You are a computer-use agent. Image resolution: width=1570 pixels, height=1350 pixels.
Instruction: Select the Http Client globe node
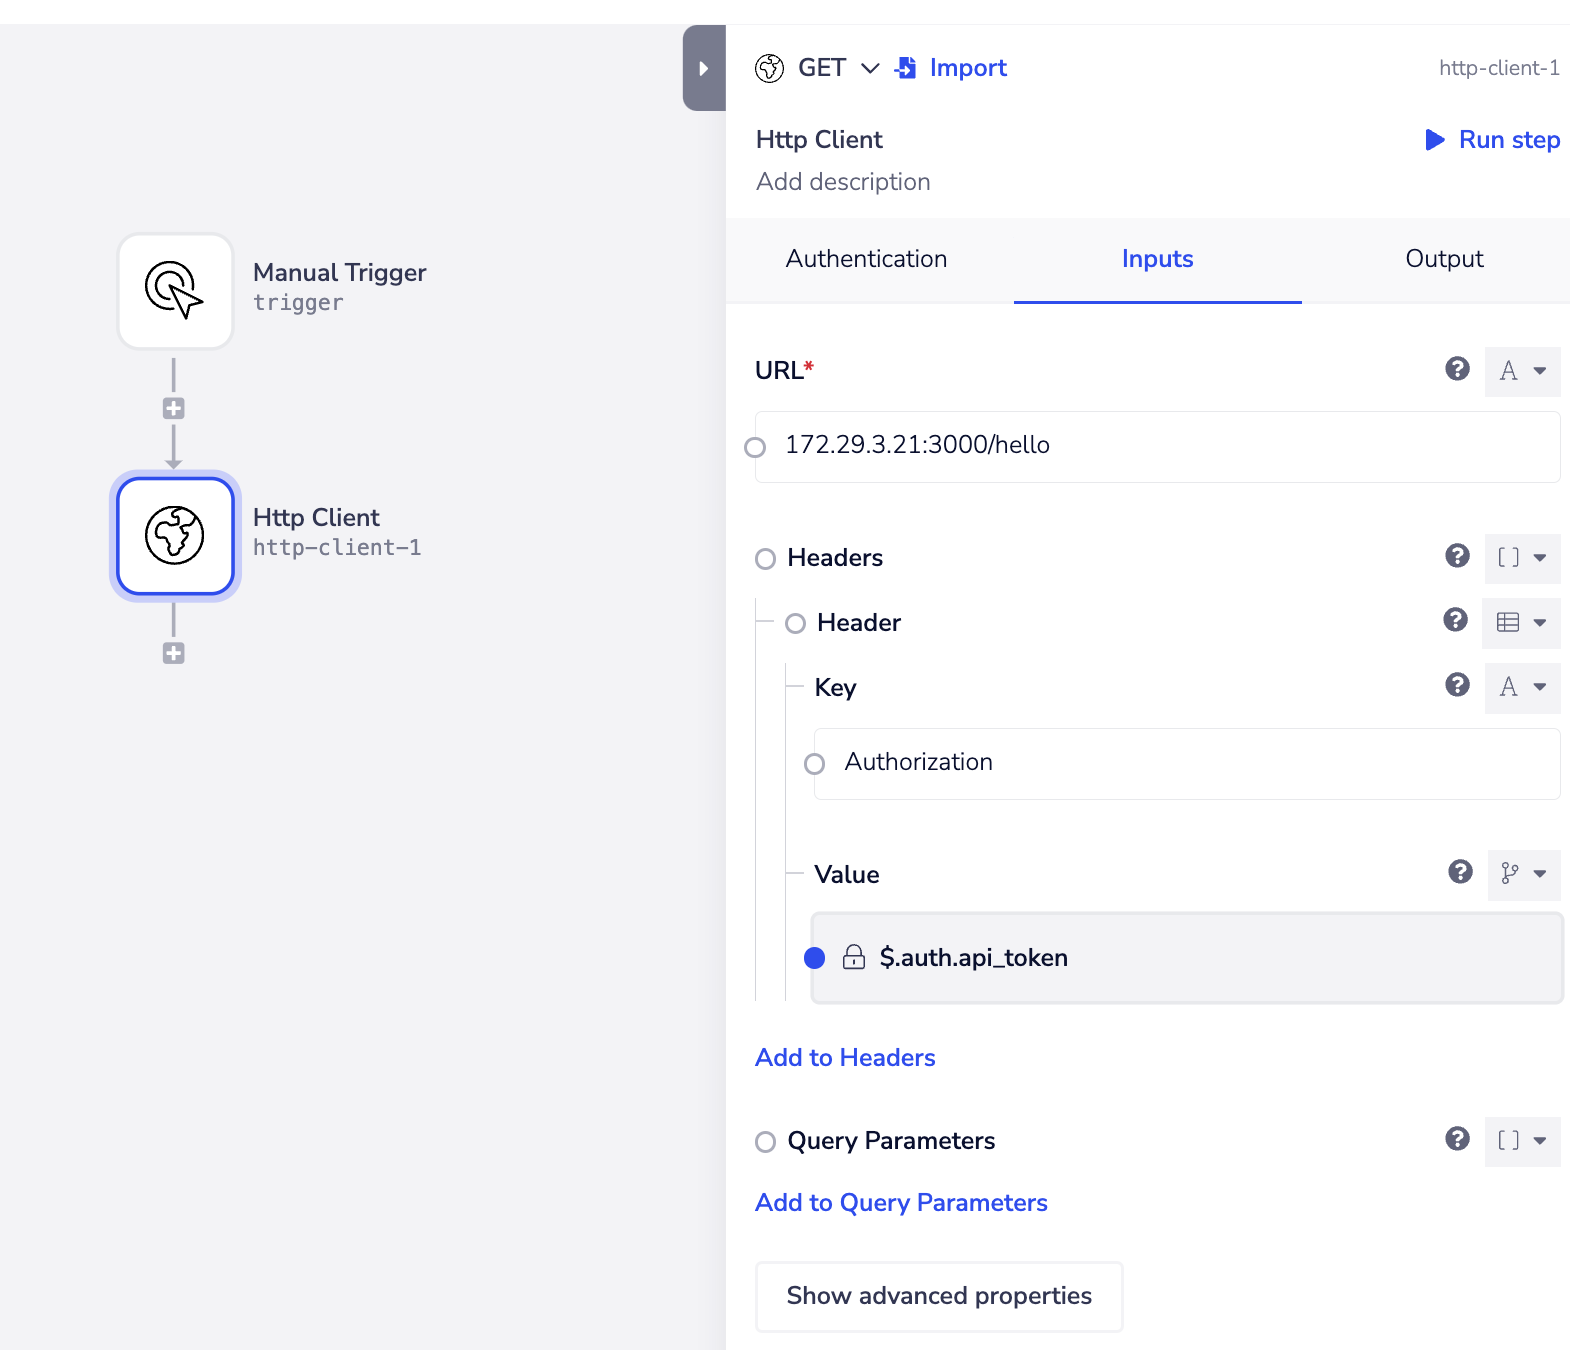(x=175, y=536)
